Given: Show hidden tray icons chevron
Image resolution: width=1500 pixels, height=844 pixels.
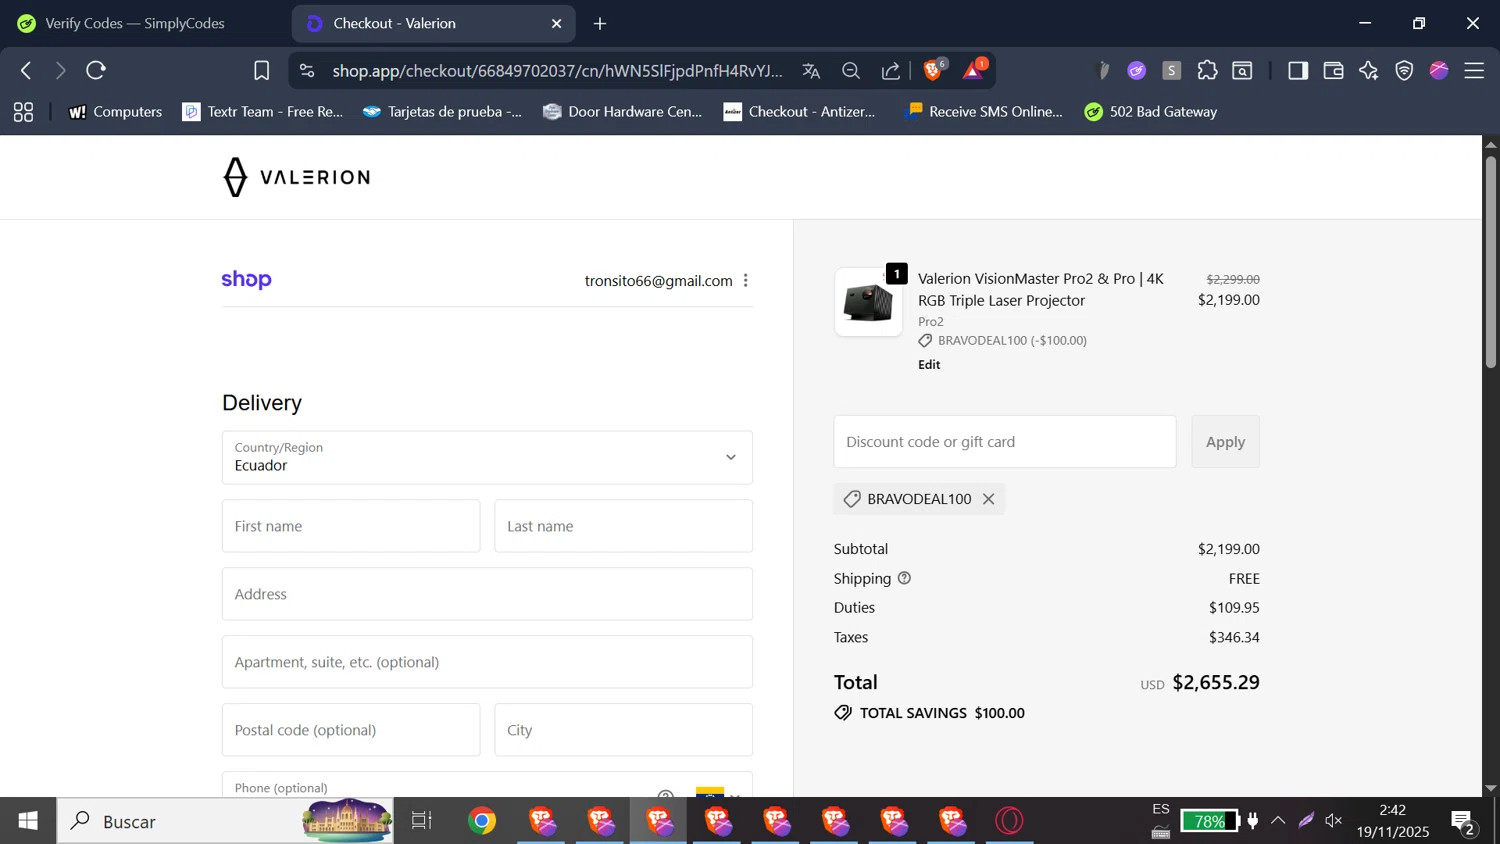Looking at the screenshot, I should (1278, 821).
